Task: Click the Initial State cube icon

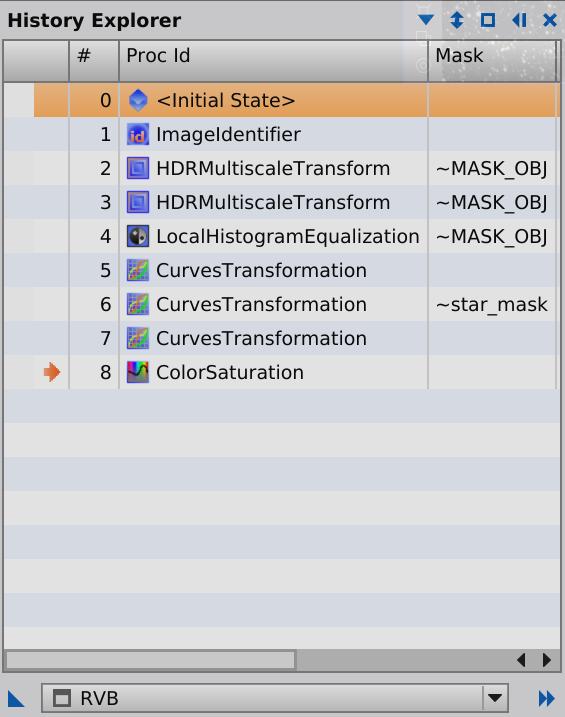Action: [x=138, y=100]
